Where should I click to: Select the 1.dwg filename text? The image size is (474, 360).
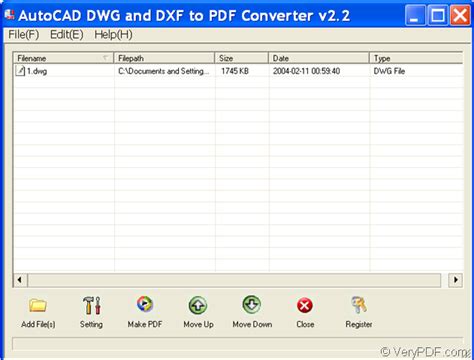point(37,71)
